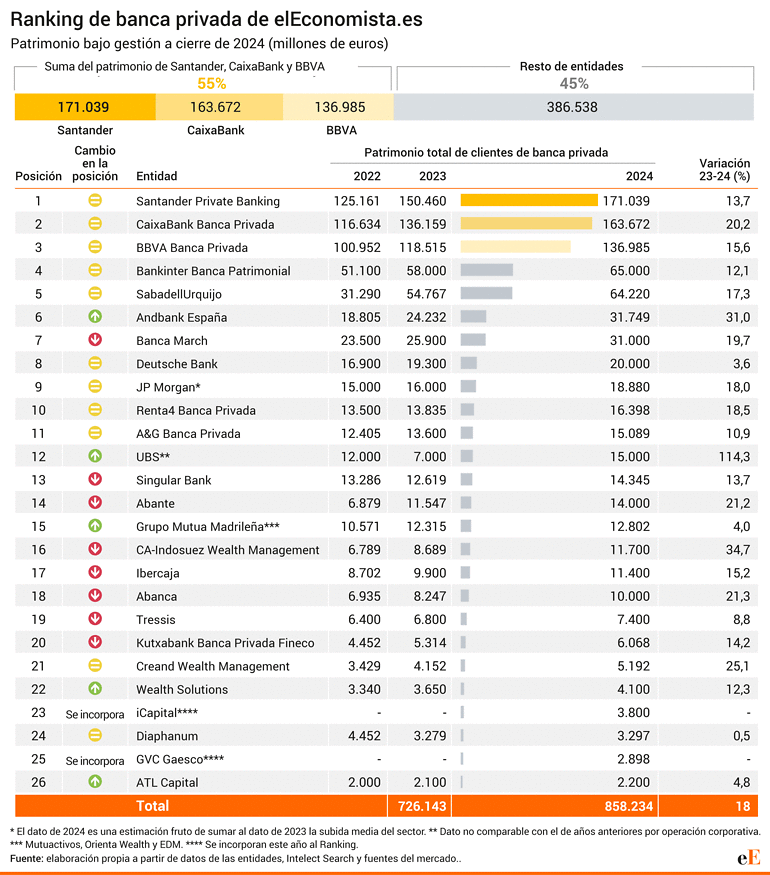Click 'Se incorpora' in the iCapital row
Viewport: 770px width, 875px height.
[x=95, y=714]
